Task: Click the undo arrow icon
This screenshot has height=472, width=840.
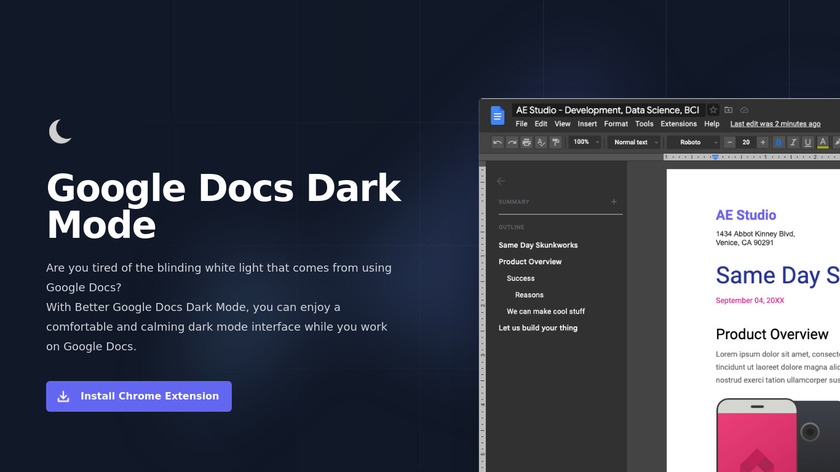Action: [x=497, y=143]
